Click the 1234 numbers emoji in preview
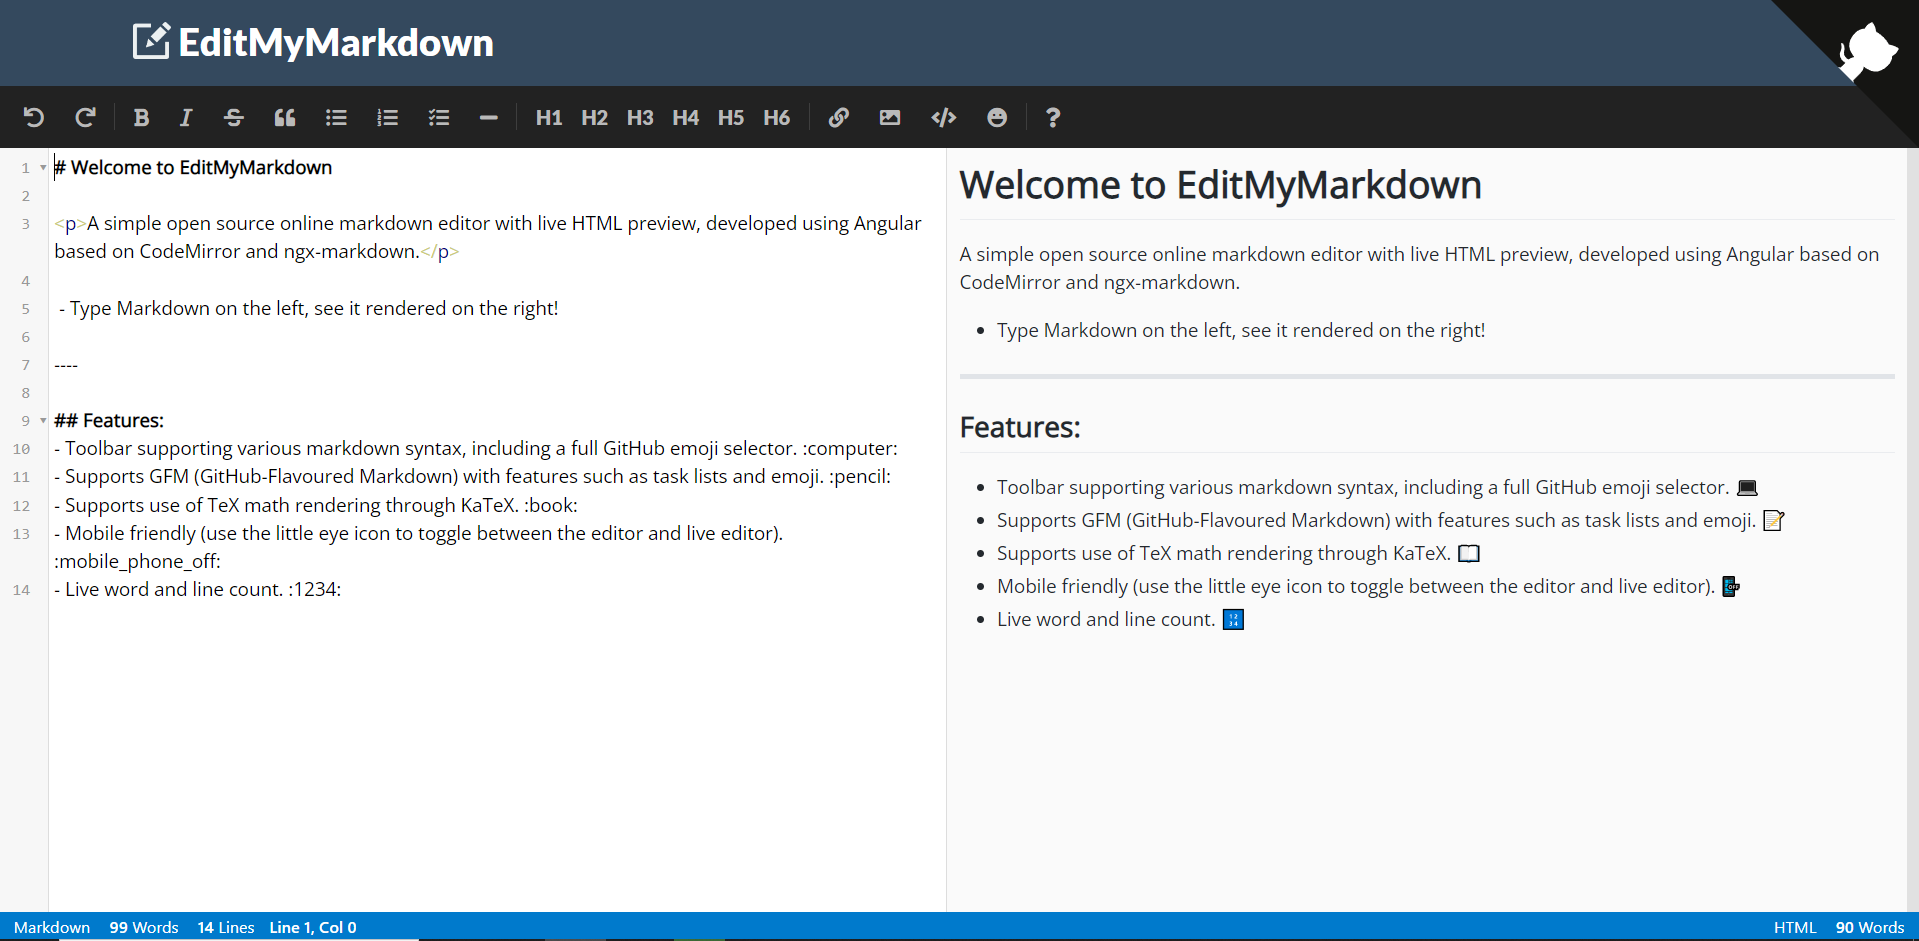This screenshot has width=1919, height=941. pyautogui.click(x=1233, y=620)
